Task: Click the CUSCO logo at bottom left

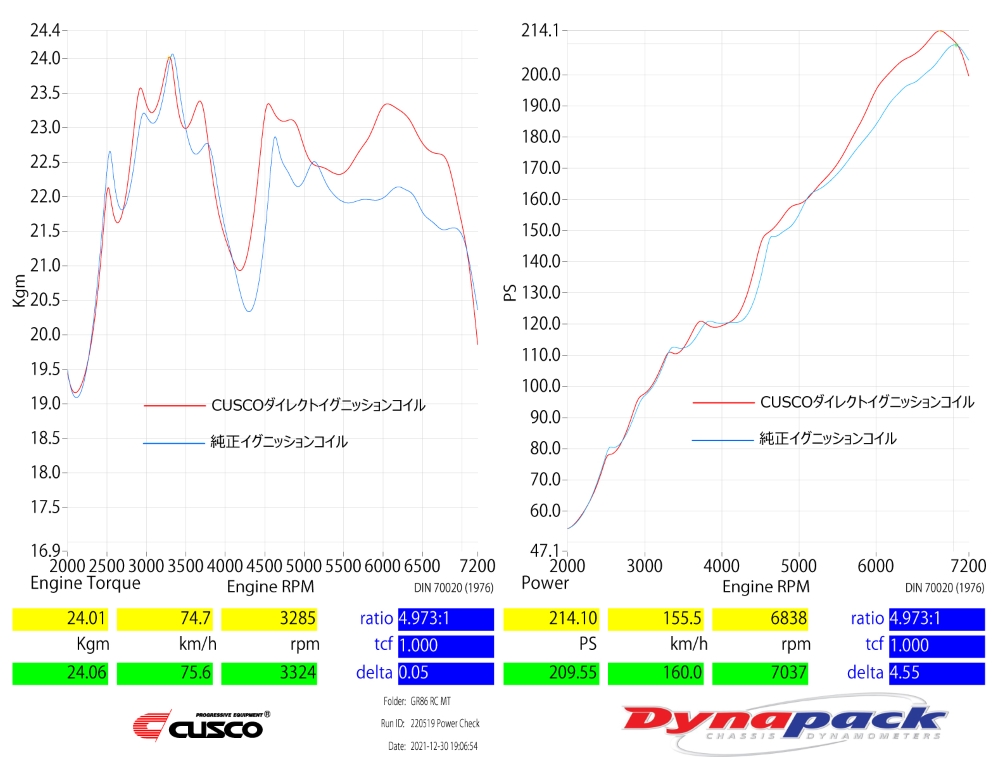Action: coord(201,724)
